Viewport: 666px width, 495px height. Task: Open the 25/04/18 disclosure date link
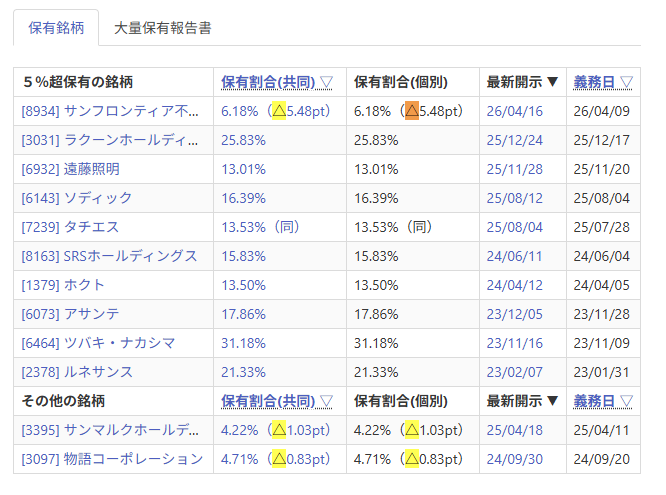click(515, 430)
